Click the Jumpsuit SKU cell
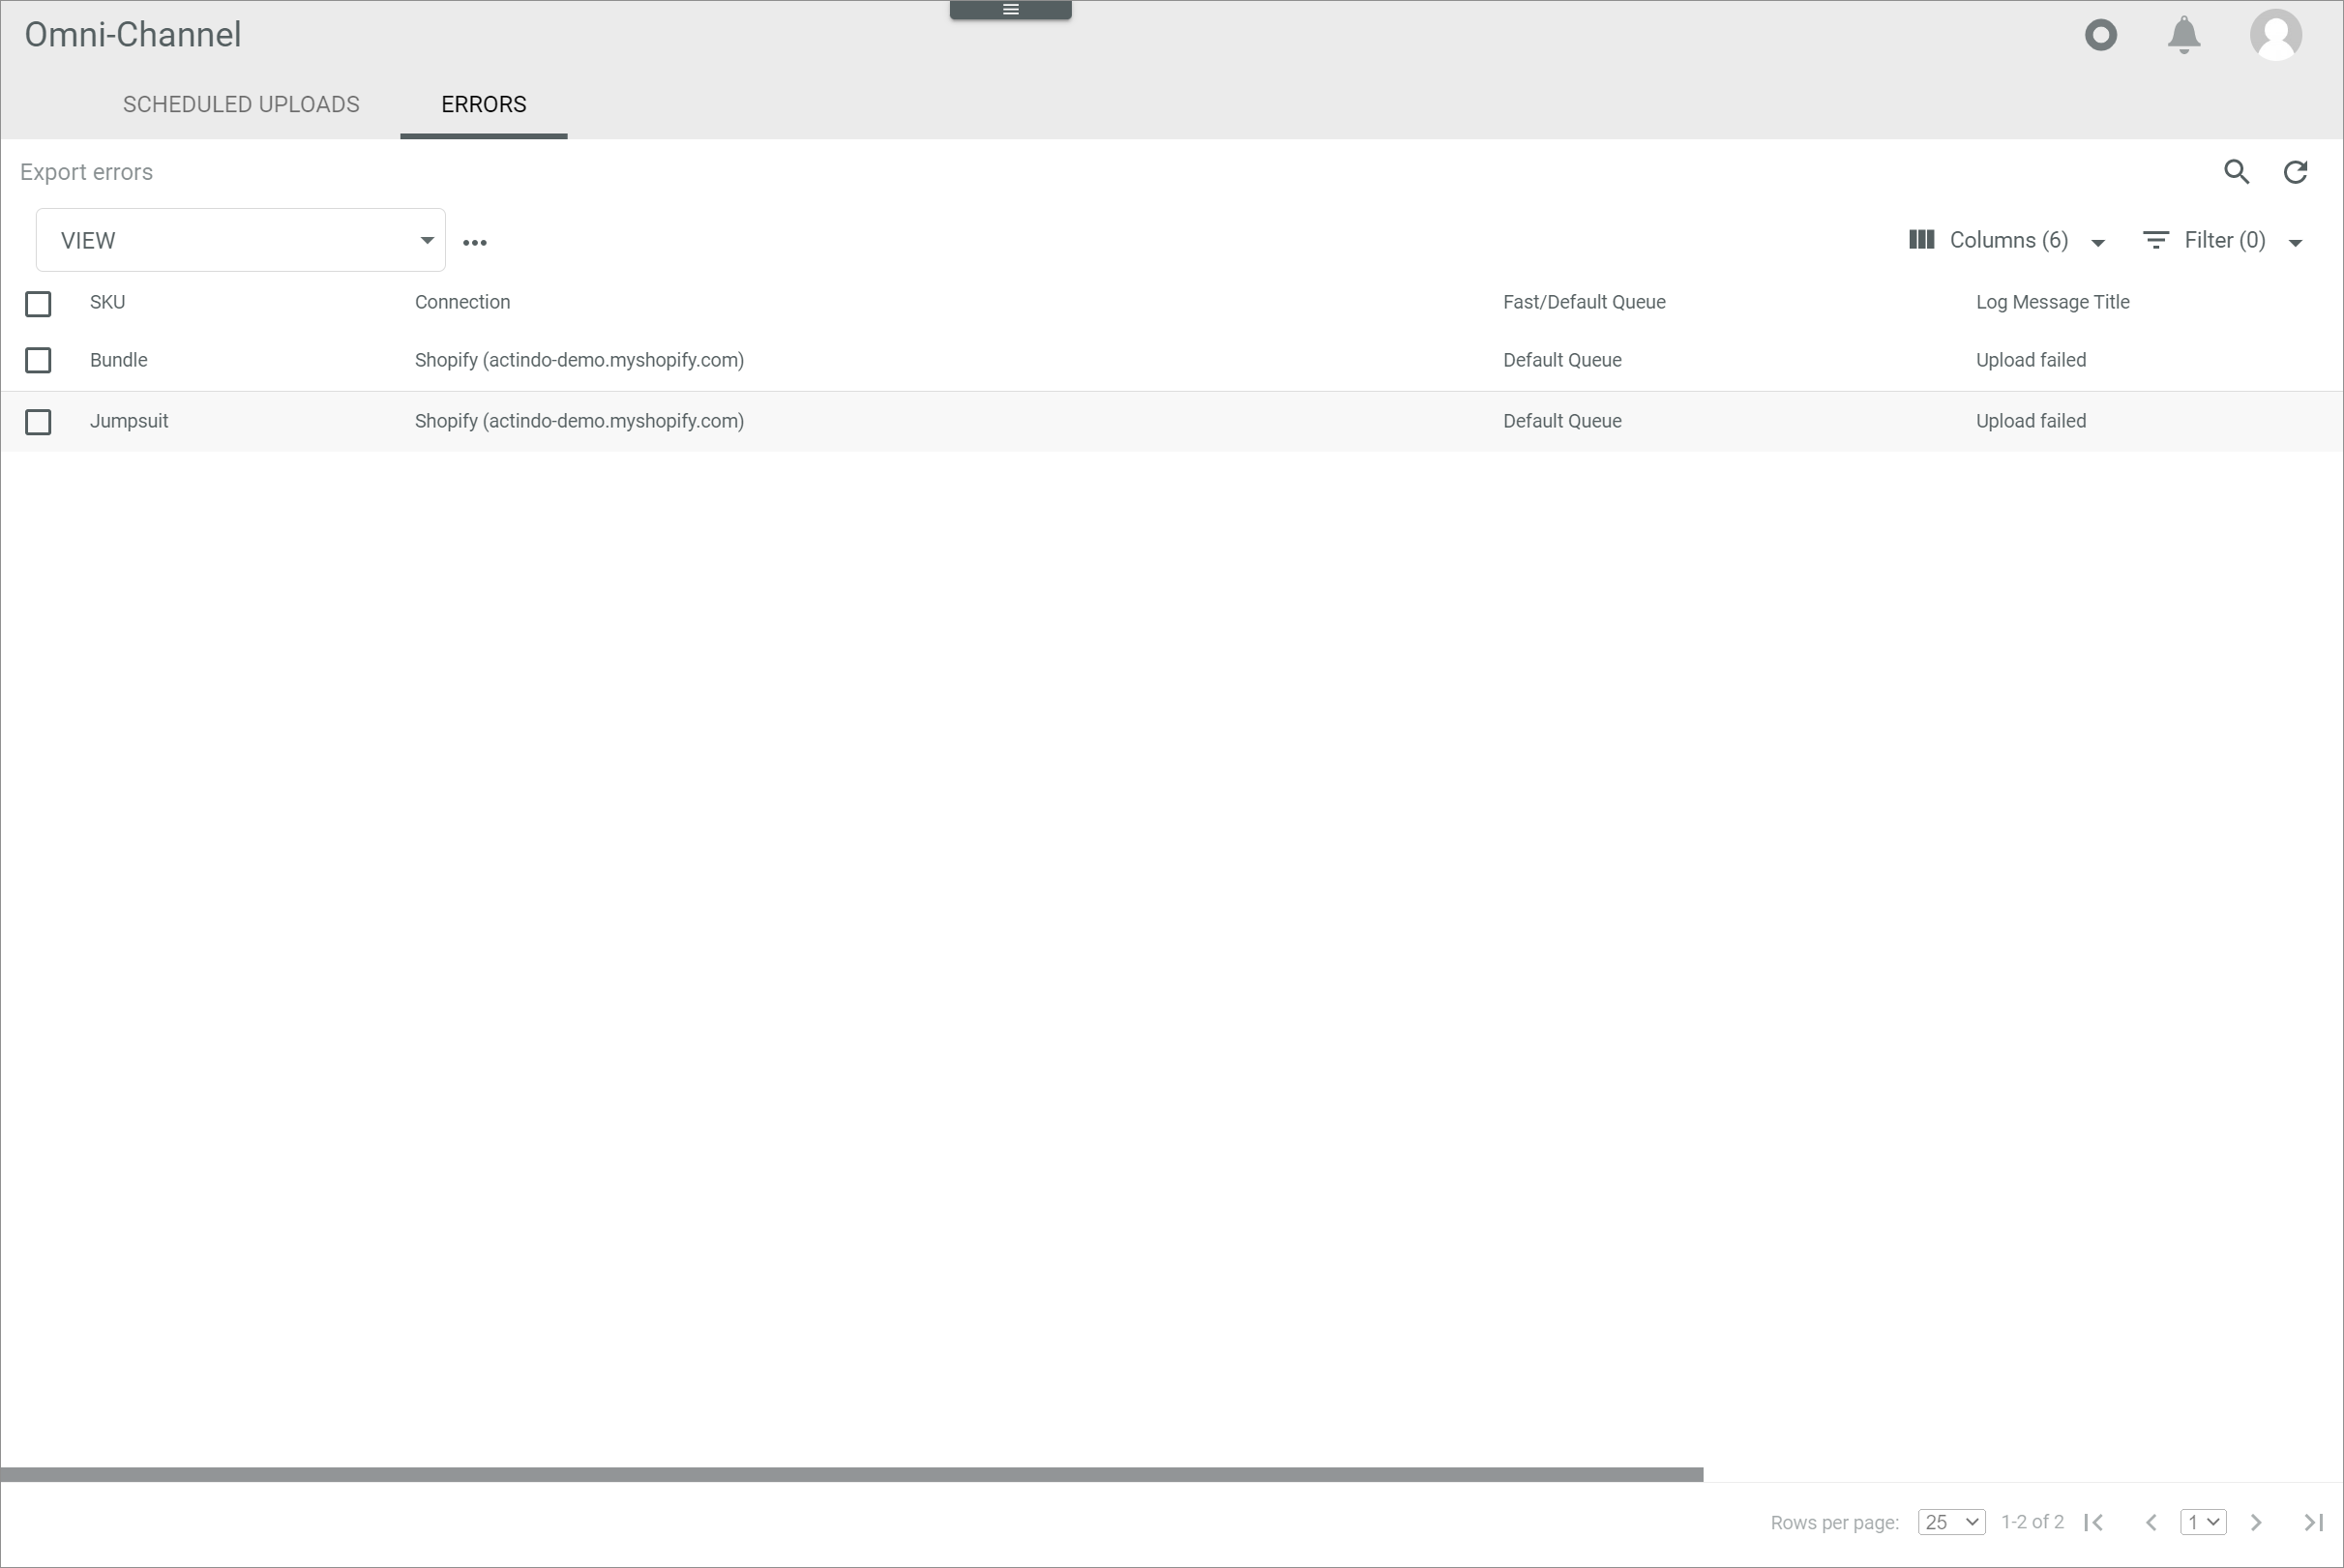Image resolution: width=2344 pixels, height=1568 pixels. coord(129,421)
